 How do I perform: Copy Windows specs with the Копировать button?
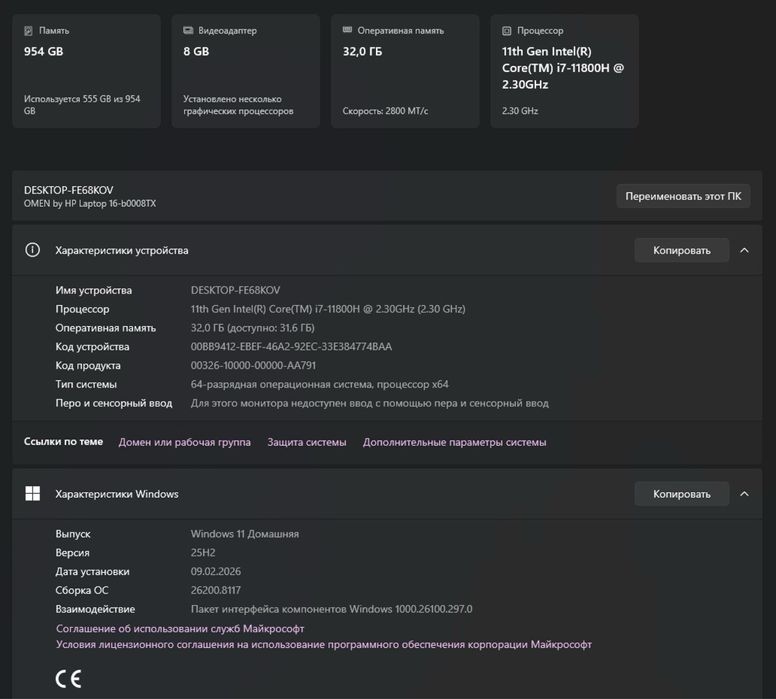point(681,494)
